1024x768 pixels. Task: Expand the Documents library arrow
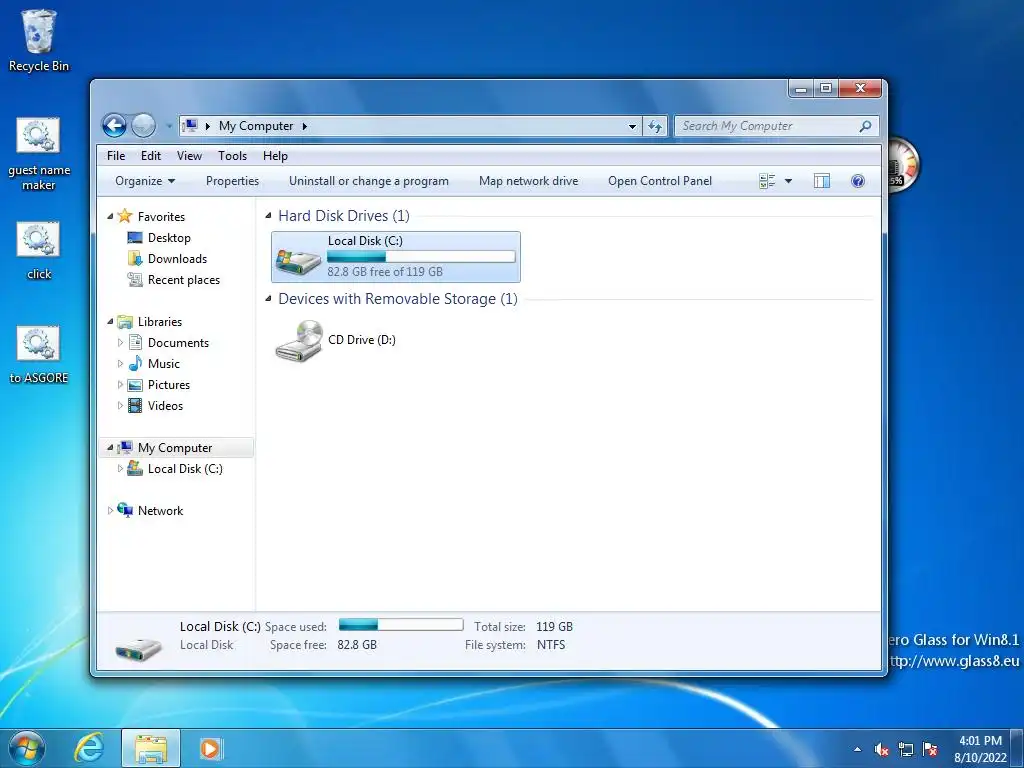point(120,342)
